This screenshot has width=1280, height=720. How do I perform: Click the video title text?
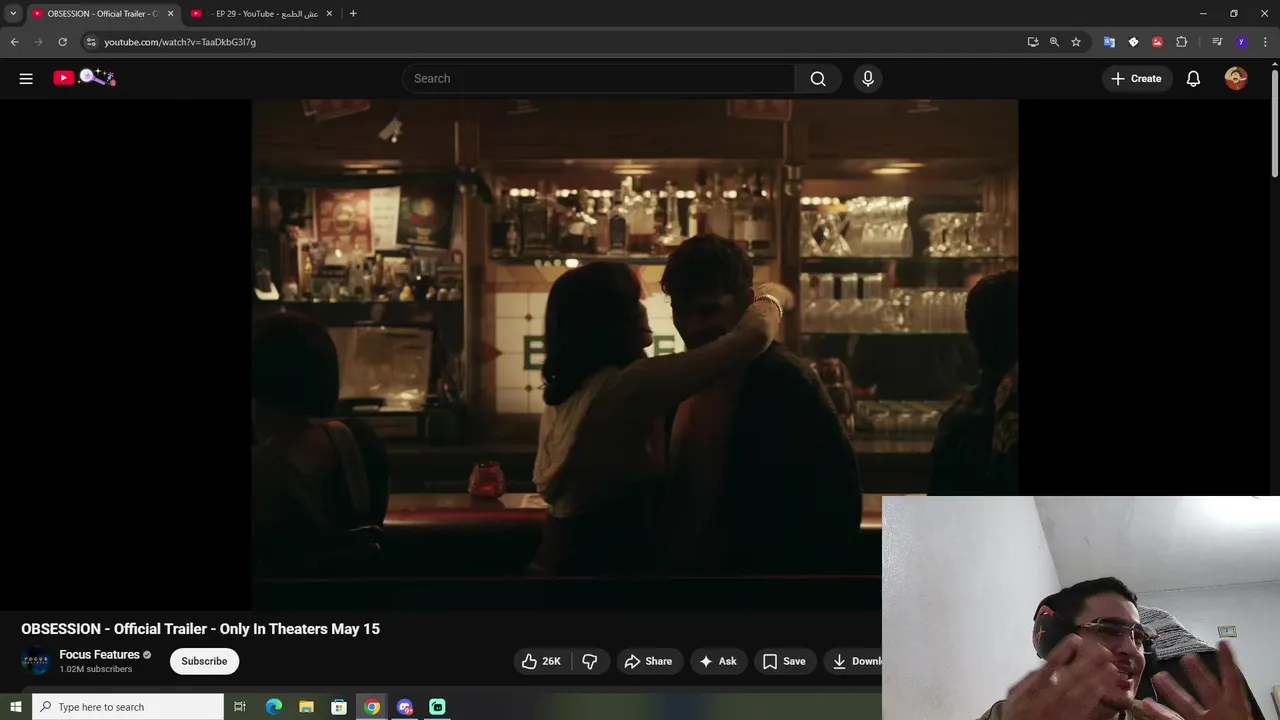click(200, 629)
